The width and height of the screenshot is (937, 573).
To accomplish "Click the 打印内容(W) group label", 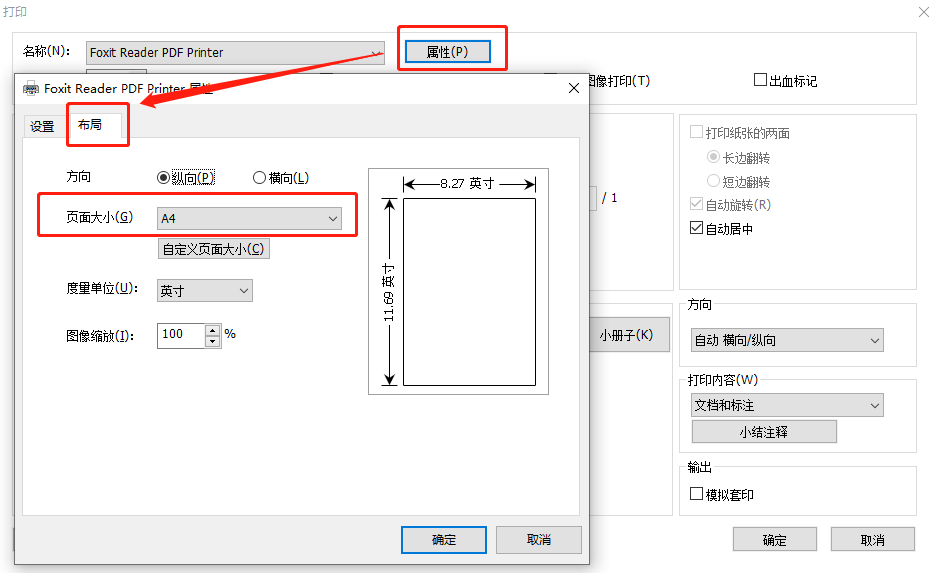I will [722, 379].
